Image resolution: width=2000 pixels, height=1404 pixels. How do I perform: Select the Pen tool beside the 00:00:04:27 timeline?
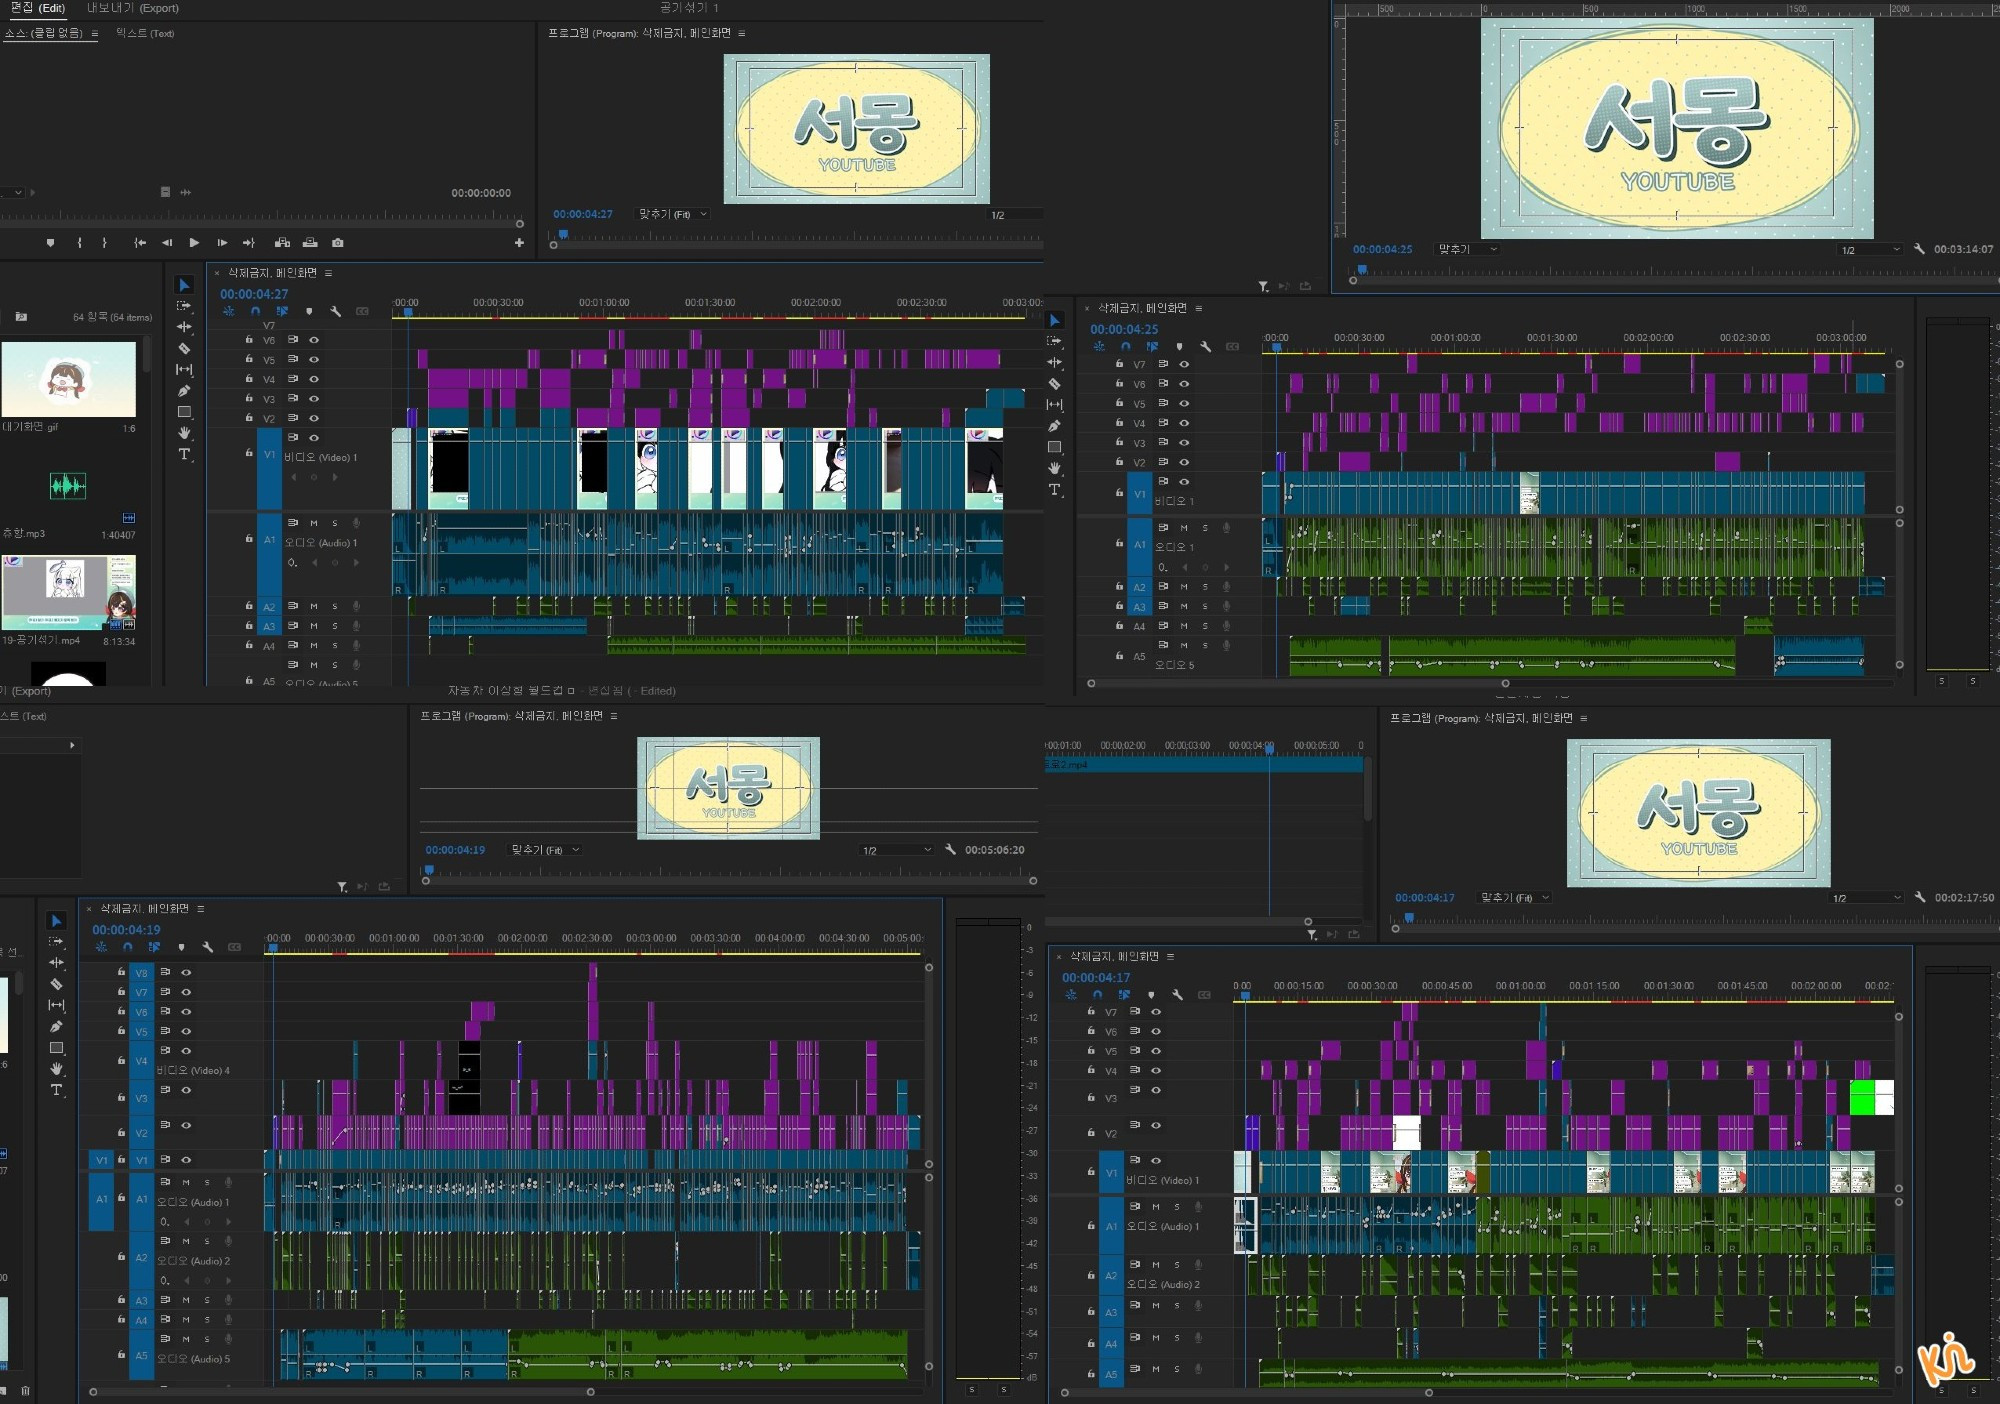pyautogui.click(x=184, y=390)
